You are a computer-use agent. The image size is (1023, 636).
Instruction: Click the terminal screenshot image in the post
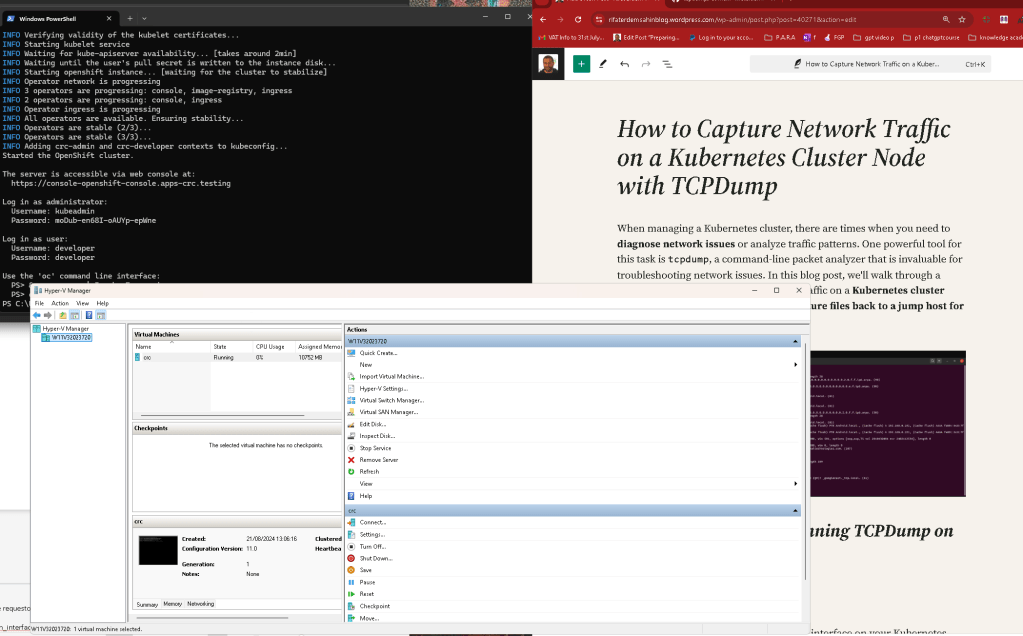point(887,424)
